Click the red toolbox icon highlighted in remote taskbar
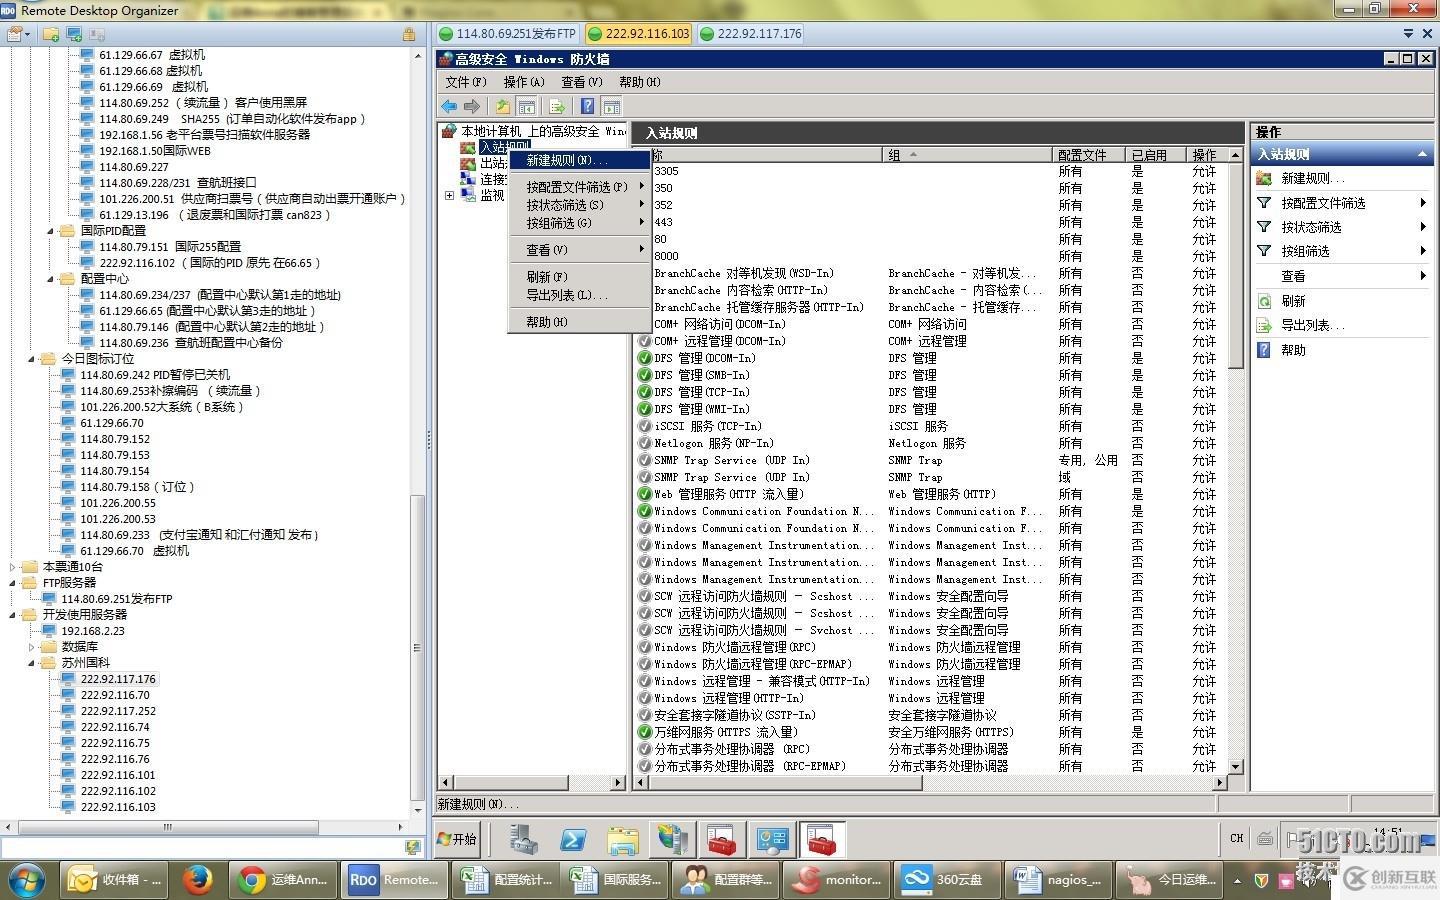The height and width of the screenshot is (900, 1440). pos(822,840)
